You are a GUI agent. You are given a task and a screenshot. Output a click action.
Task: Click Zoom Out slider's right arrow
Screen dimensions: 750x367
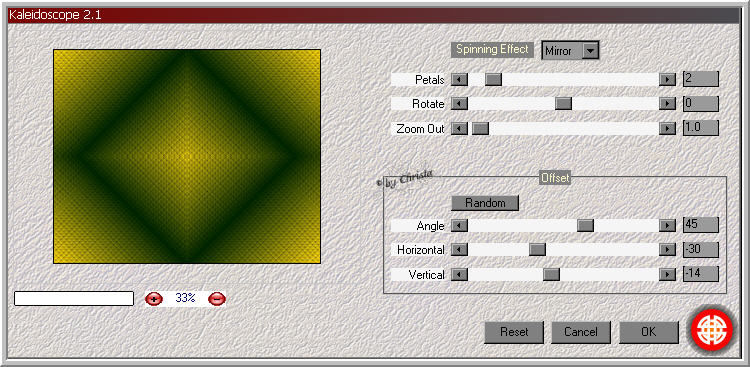(x=667, y=128)
